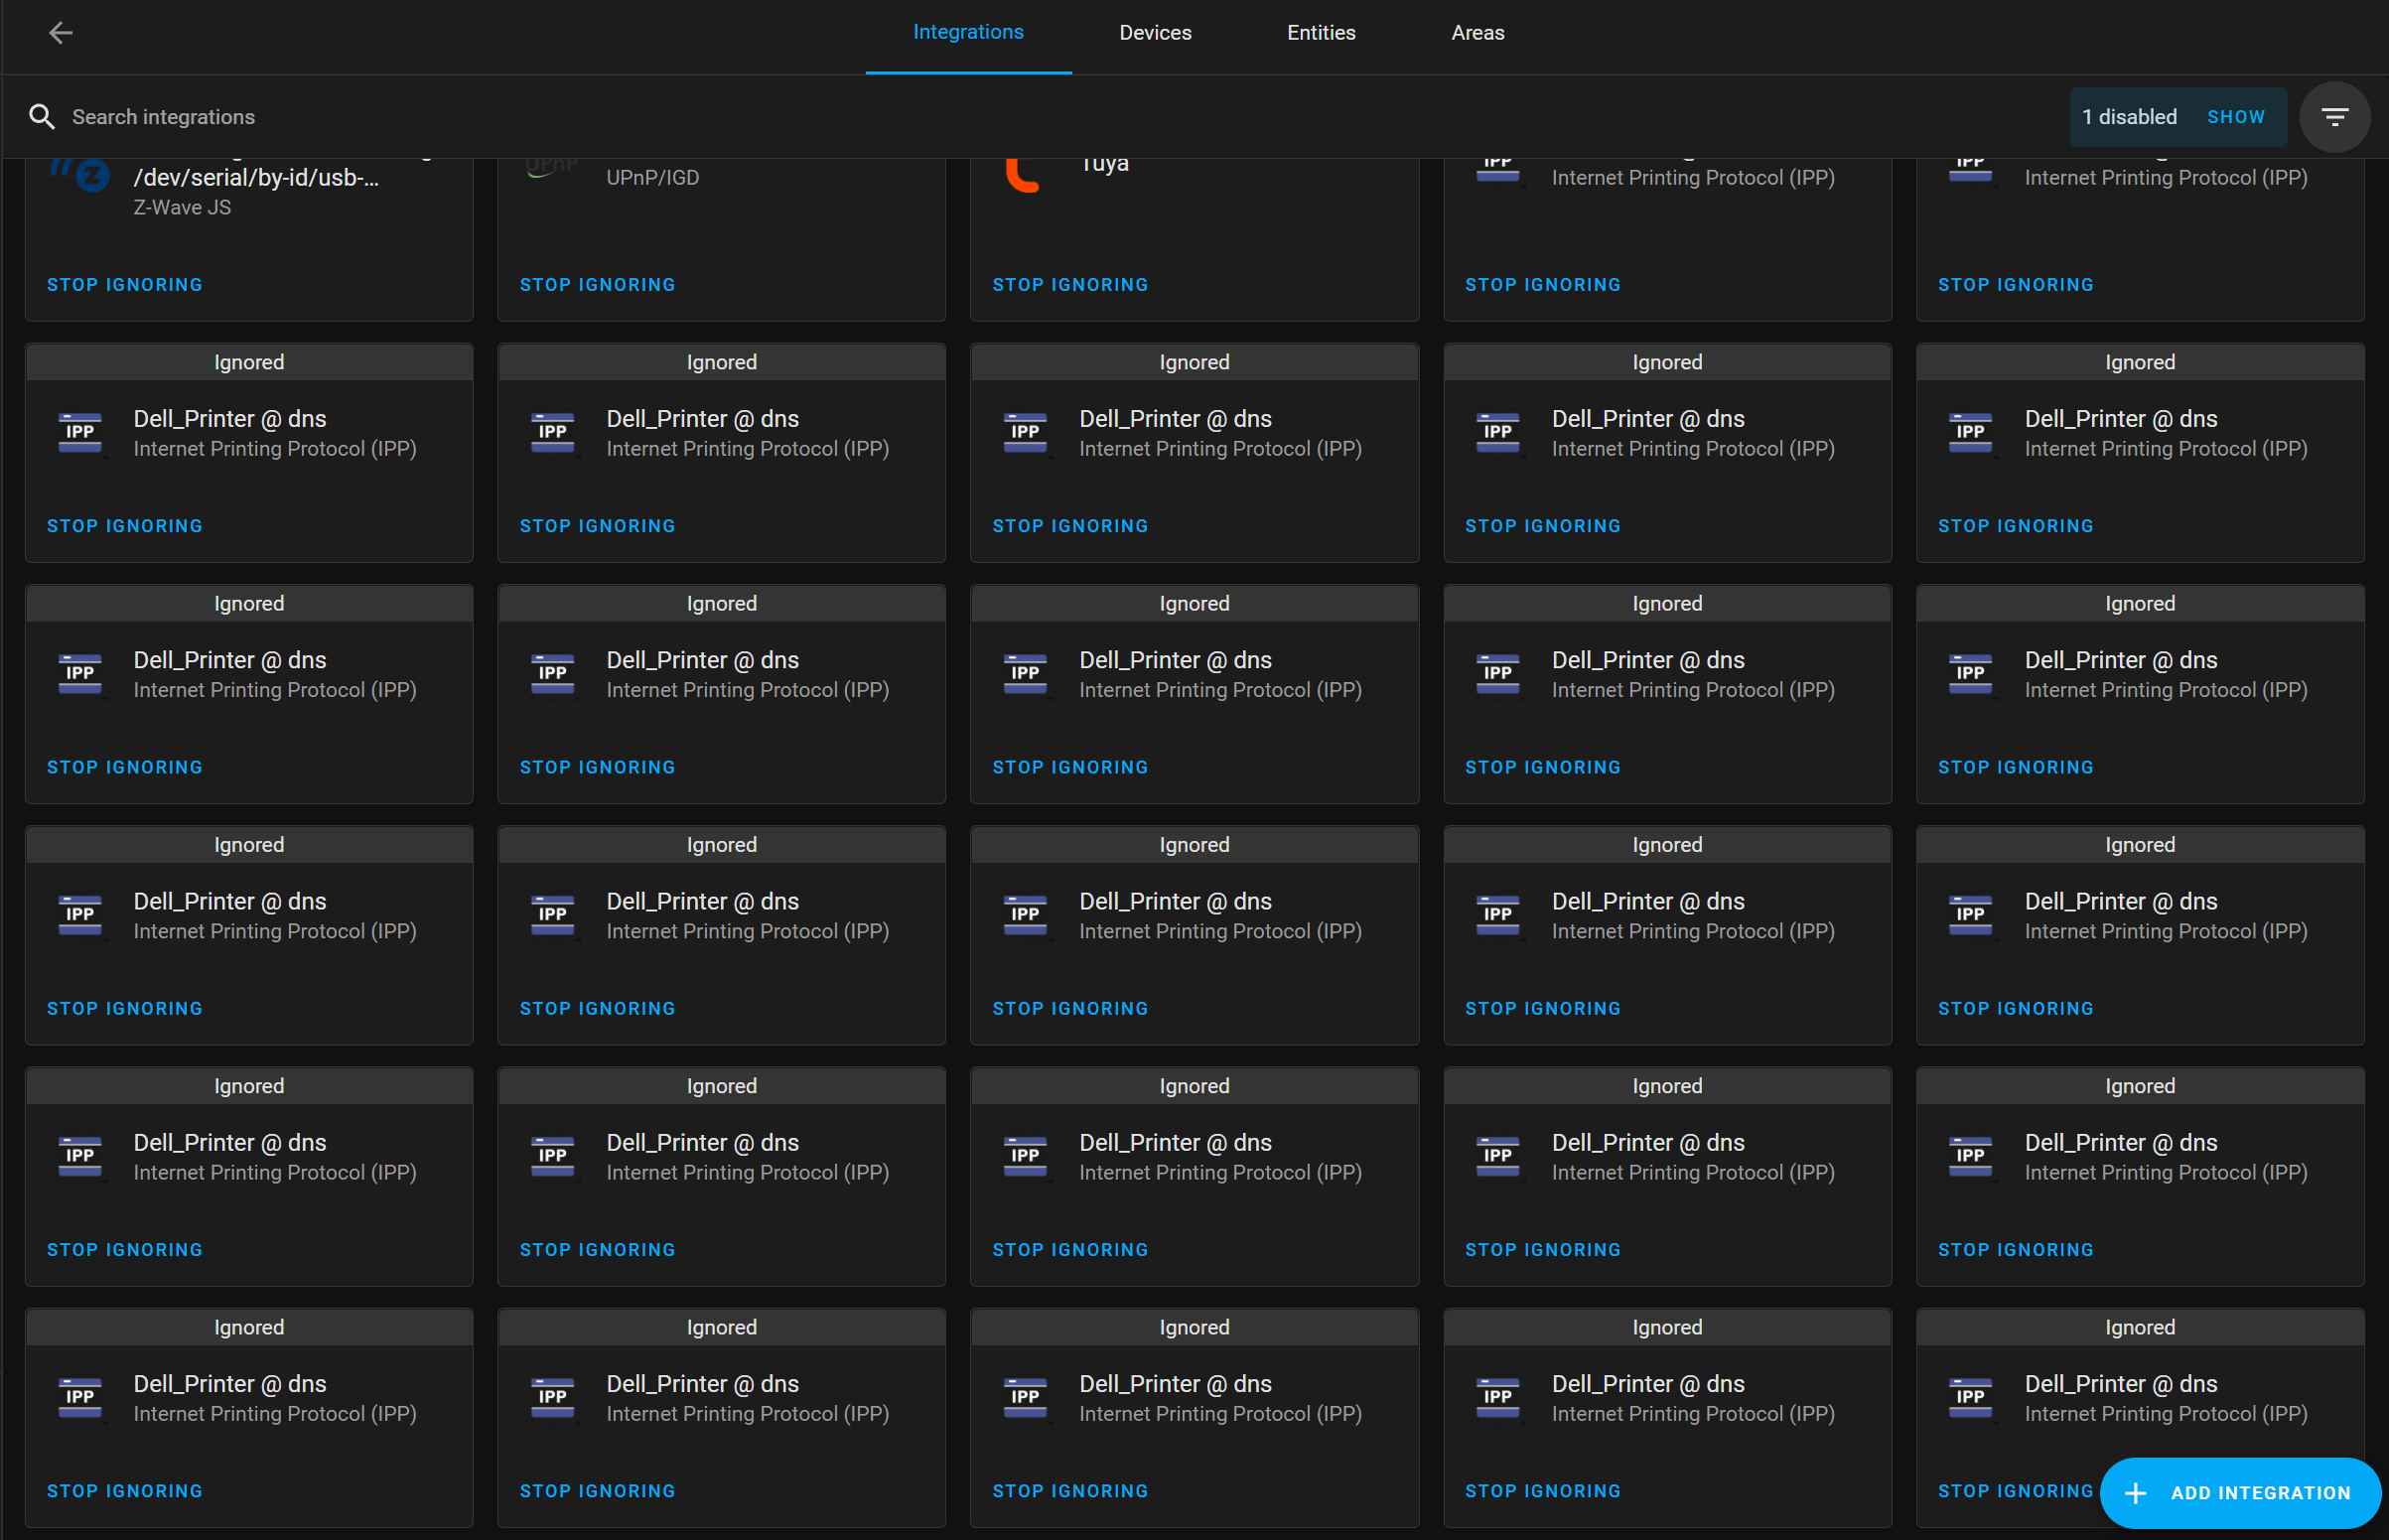Open the Entities tab
The height and width of the screenshot is (1540, 2389).
(1320, 32)
